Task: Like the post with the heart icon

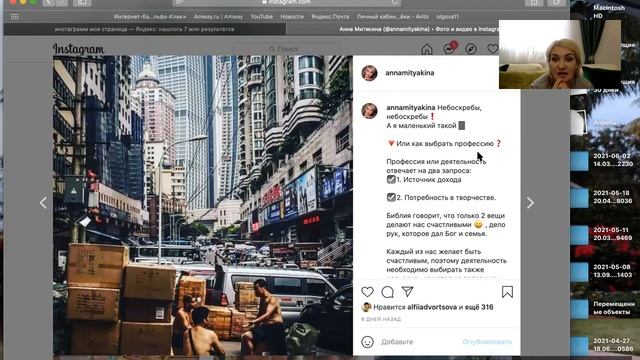Action: (367, 291)
